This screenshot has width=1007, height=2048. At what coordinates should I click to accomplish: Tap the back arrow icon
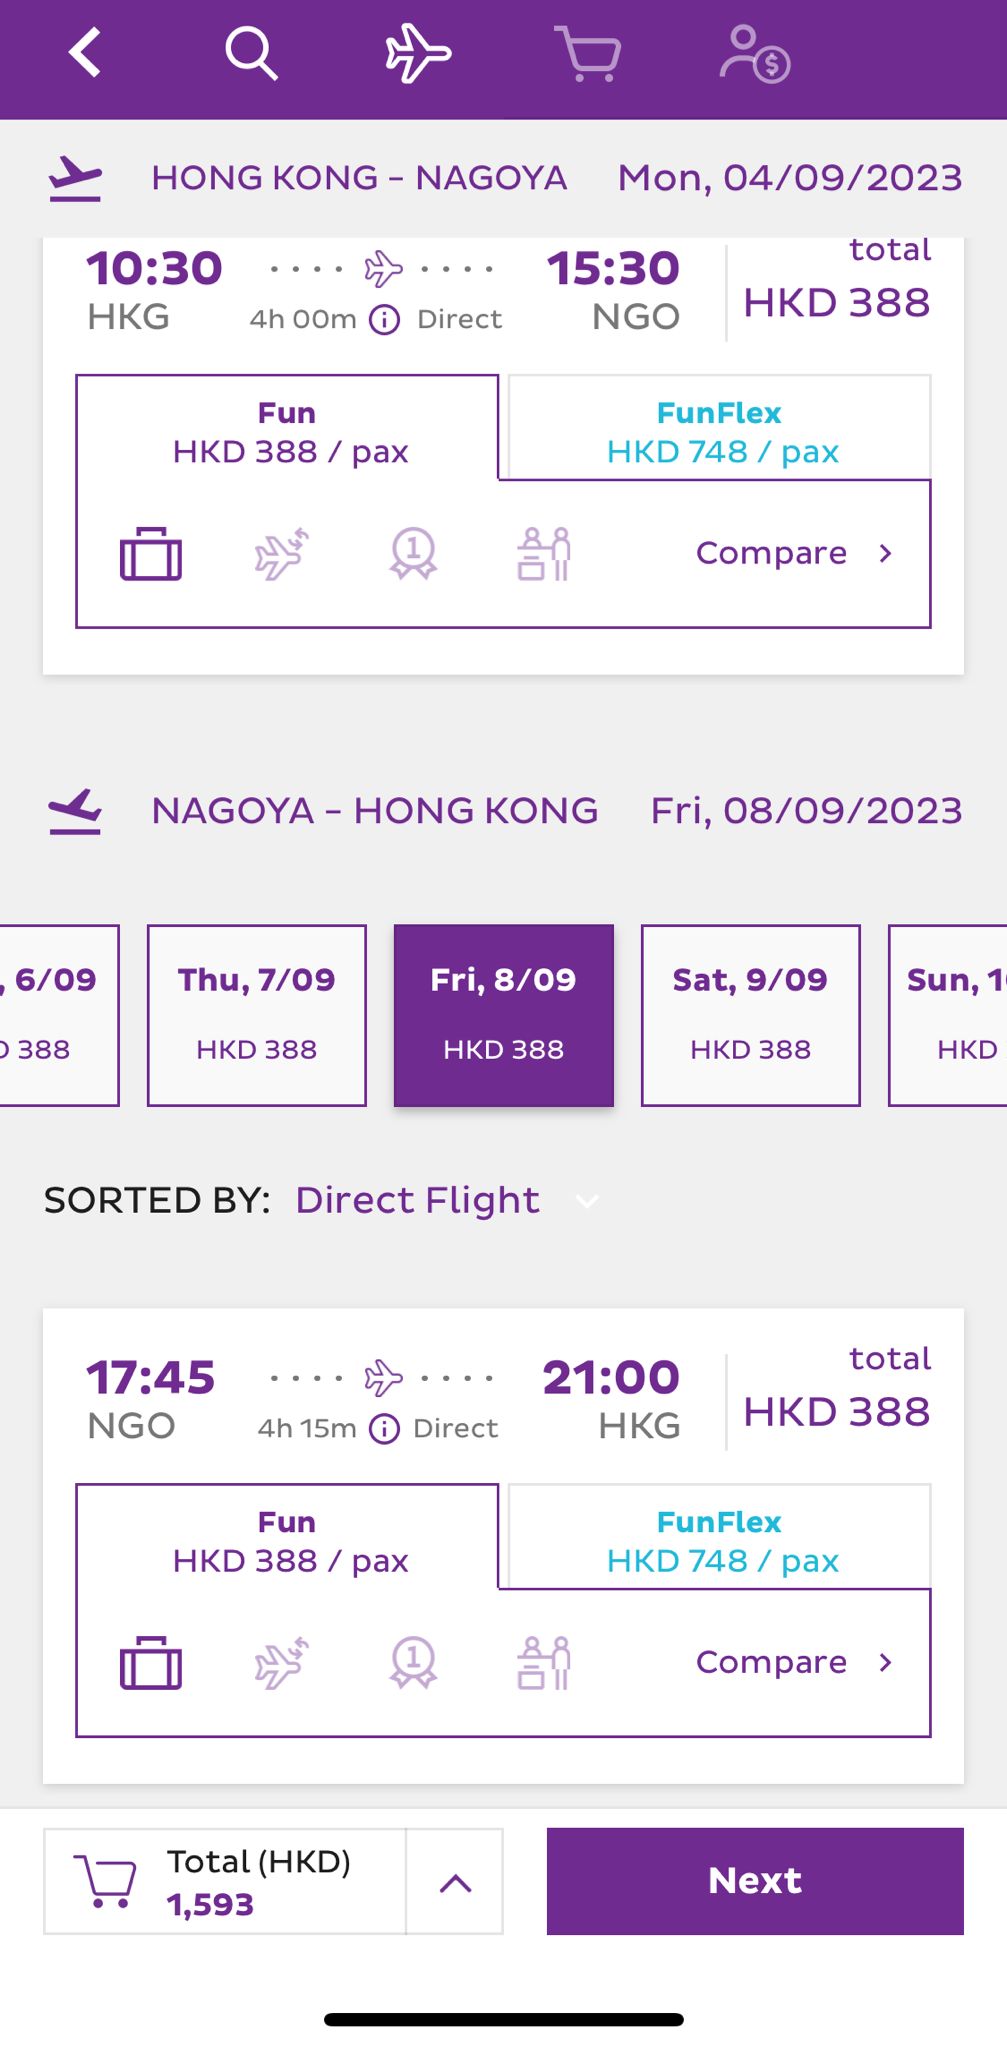[86, 53]
